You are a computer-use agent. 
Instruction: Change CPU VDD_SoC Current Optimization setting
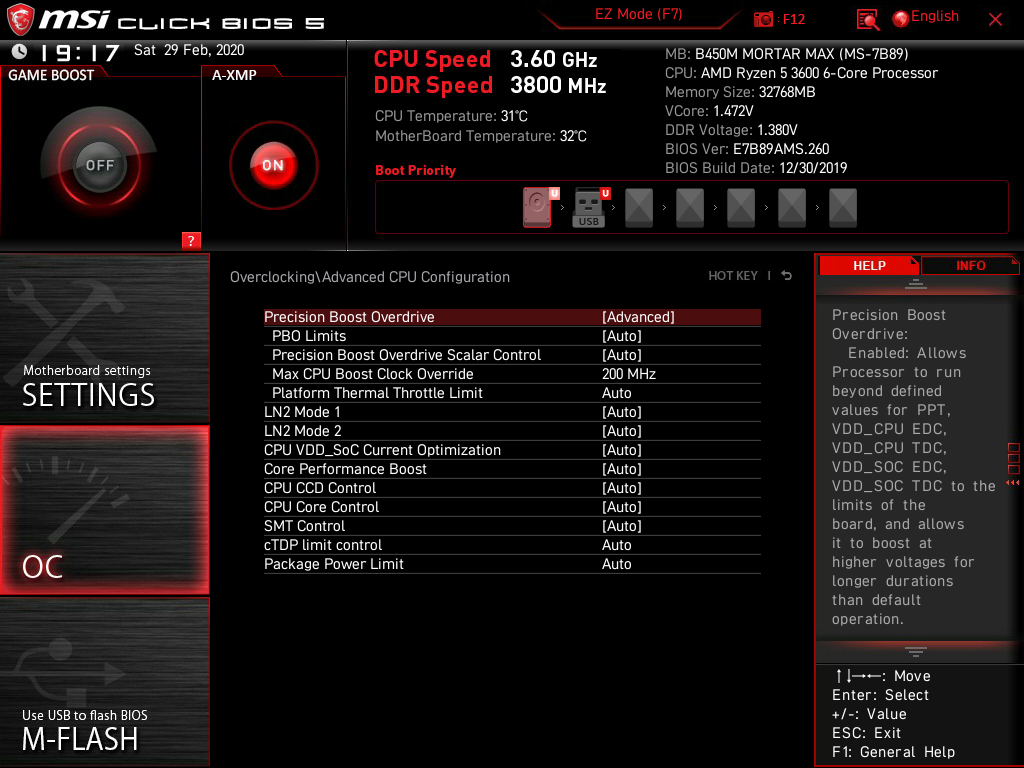512,449
